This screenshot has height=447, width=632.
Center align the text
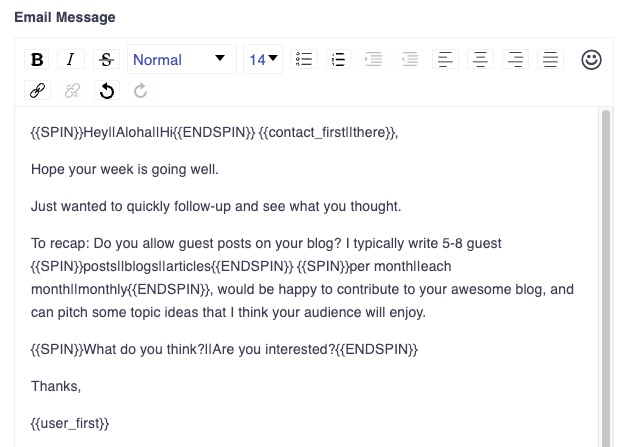point(480,60)
